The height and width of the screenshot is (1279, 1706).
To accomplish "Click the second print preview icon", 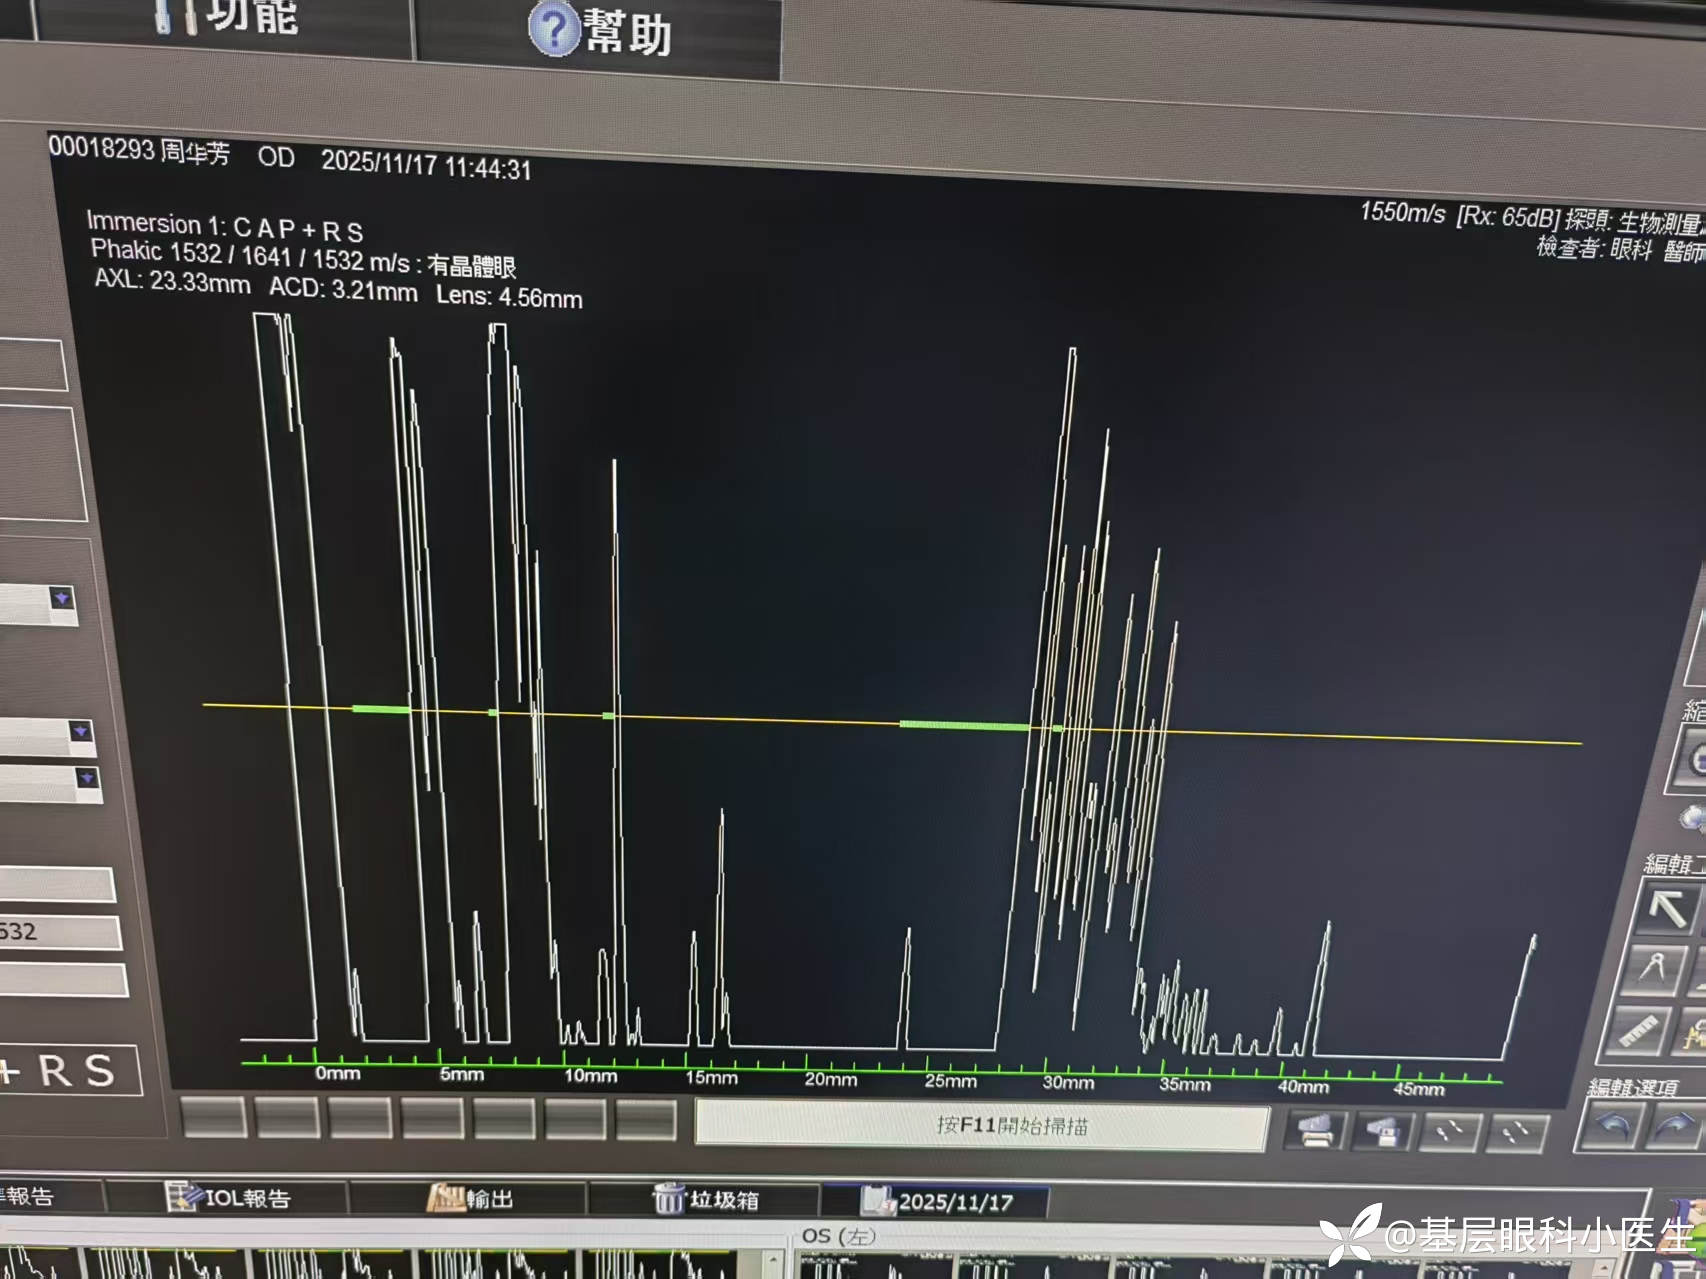I will (1380, 1132).
